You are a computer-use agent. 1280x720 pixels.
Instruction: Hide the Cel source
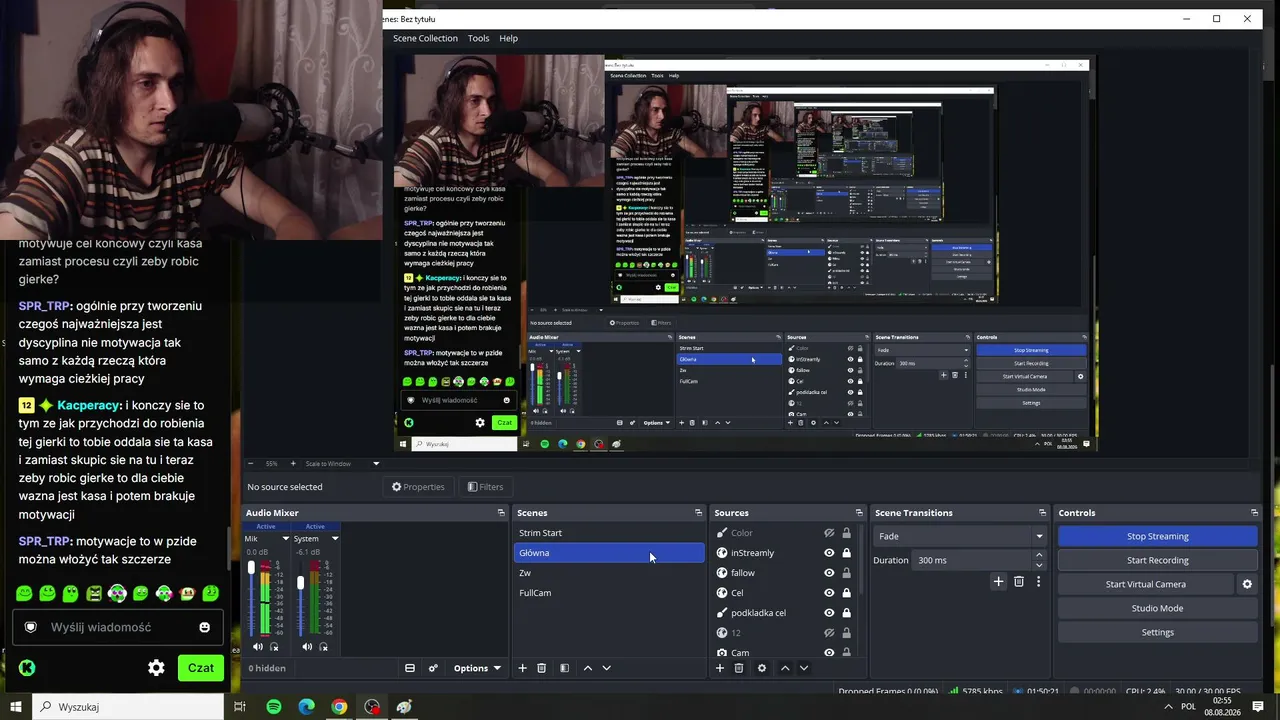829,593
